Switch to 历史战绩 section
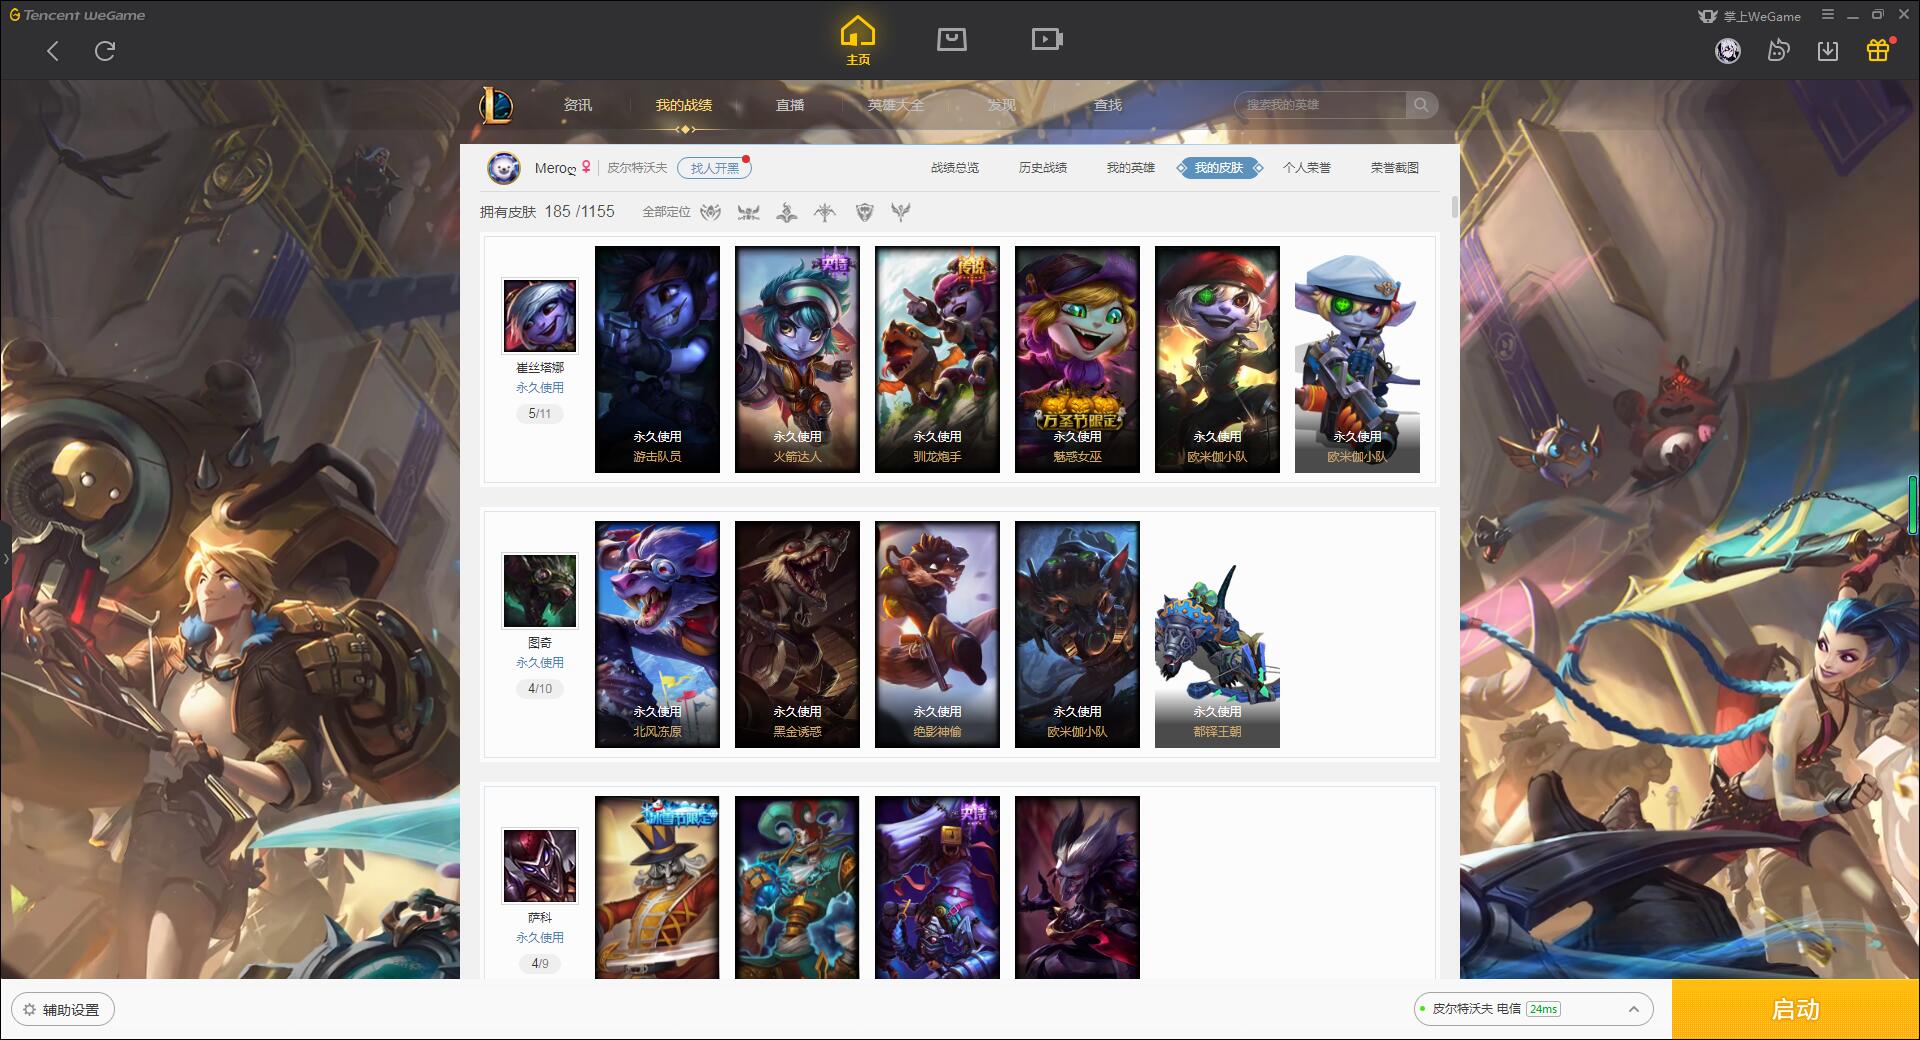The height and width of the screenshot is (1040, 1920). tap(1043, 168)
